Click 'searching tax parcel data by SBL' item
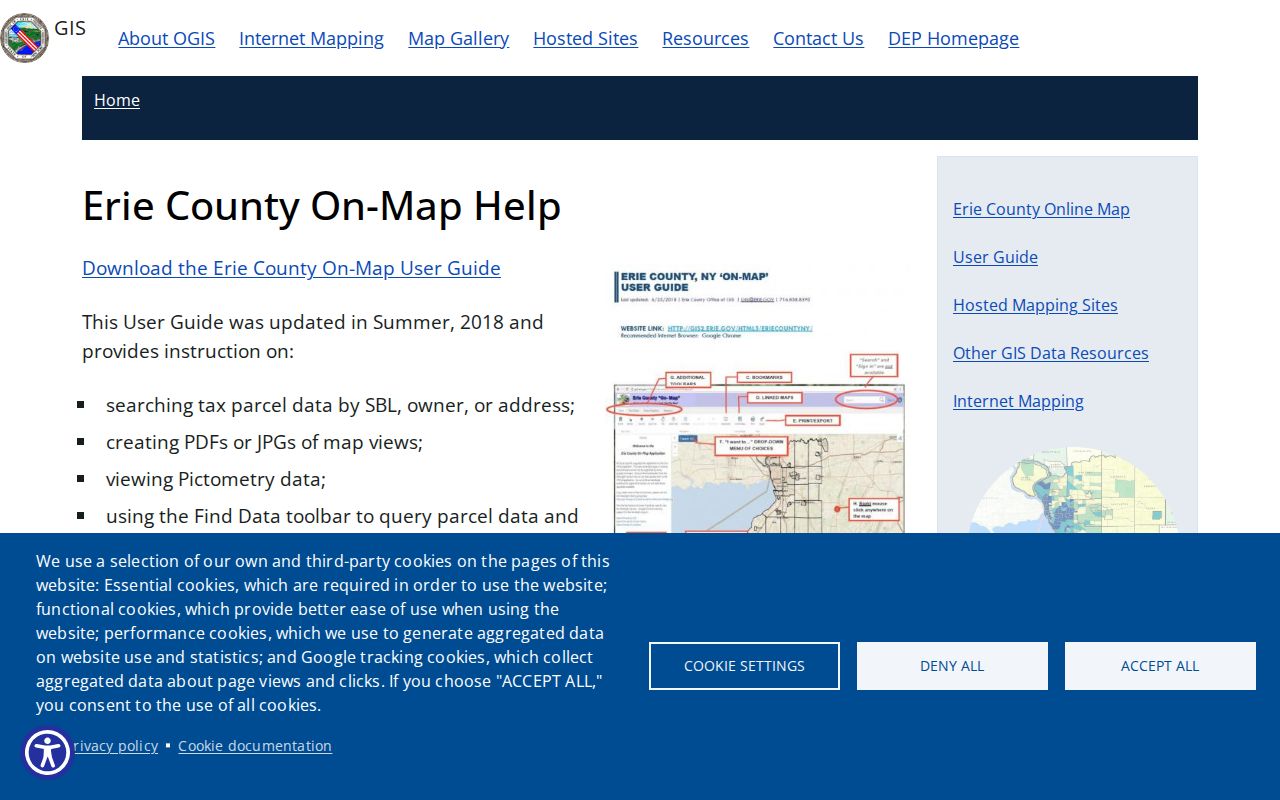This screenshot has width=1280, height=800. 340,405
